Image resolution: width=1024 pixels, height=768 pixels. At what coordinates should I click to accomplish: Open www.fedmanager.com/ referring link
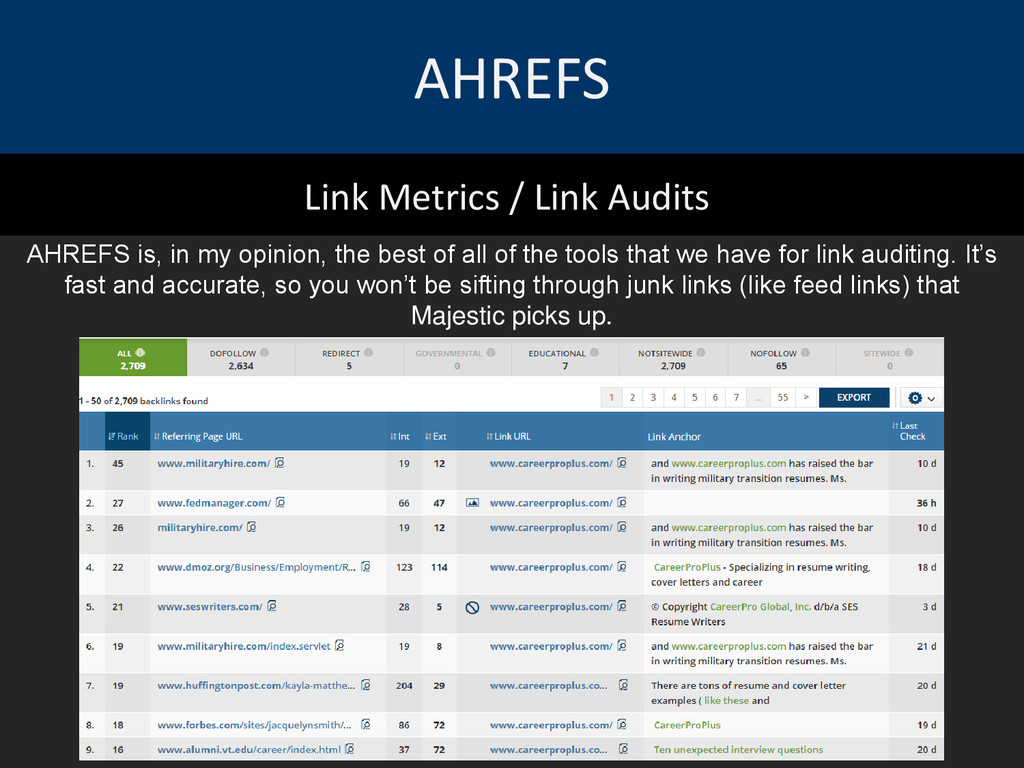[x=214, y=503]
